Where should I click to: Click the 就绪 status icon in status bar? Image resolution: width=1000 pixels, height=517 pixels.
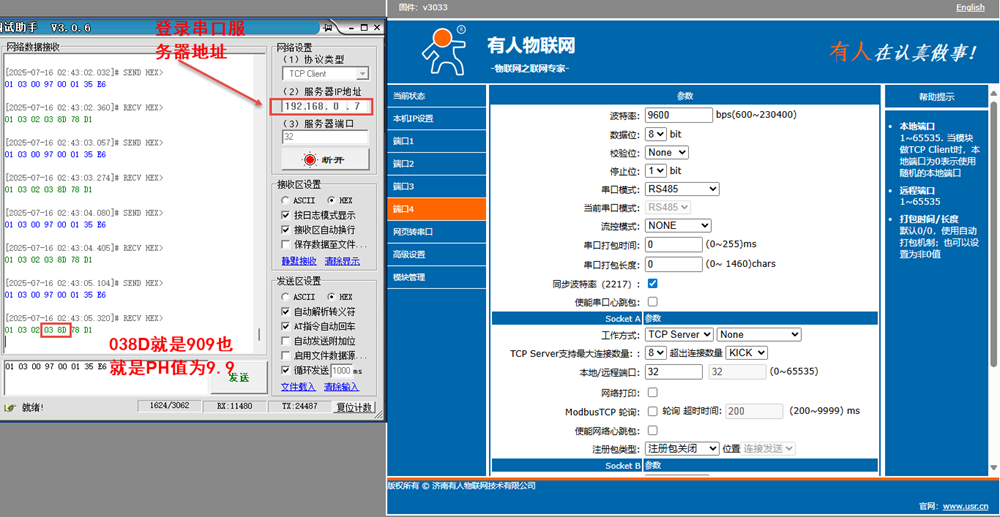click(x=10, y=407)
